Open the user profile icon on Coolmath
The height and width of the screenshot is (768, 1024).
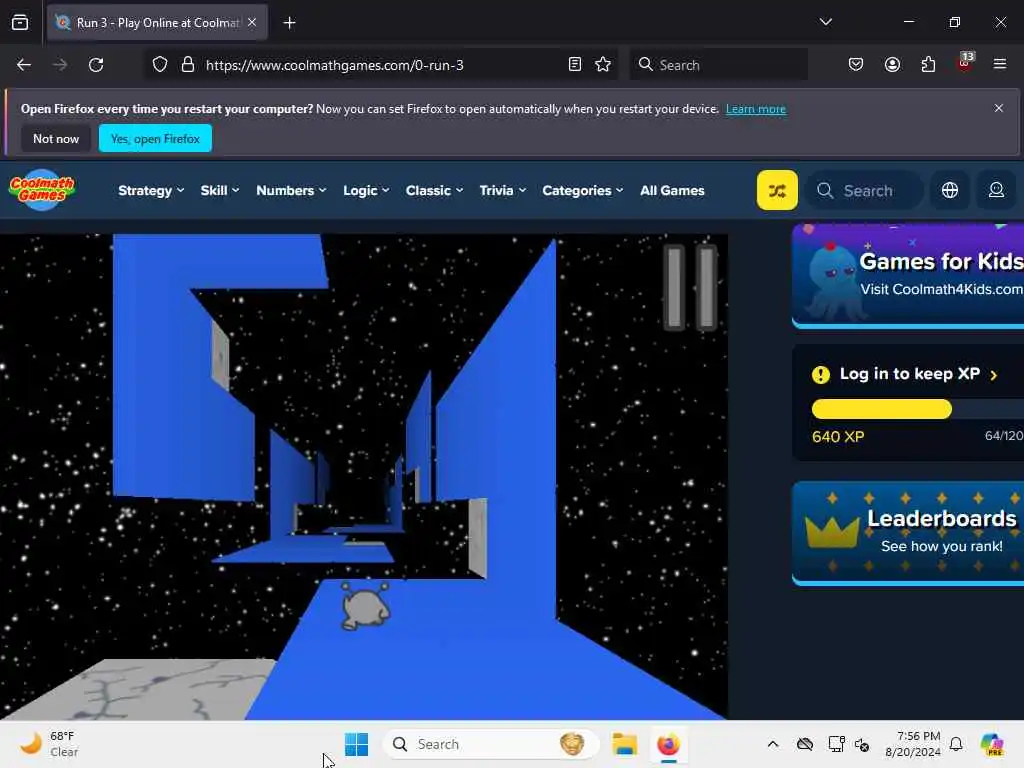[996, 190]
